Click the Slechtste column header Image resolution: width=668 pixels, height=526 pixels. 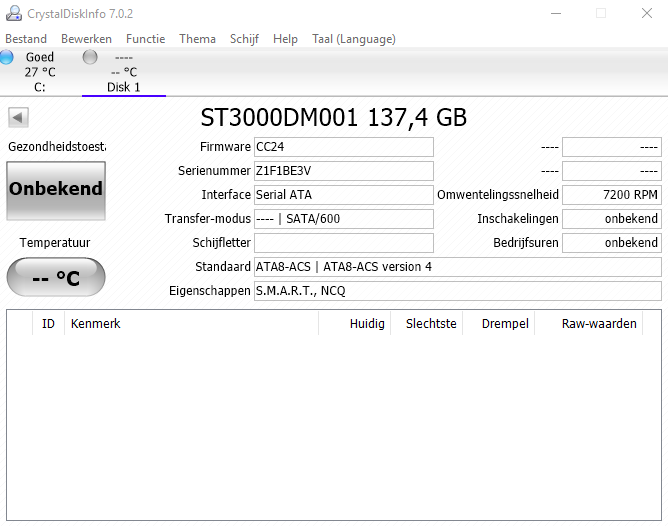click(426, 324)
